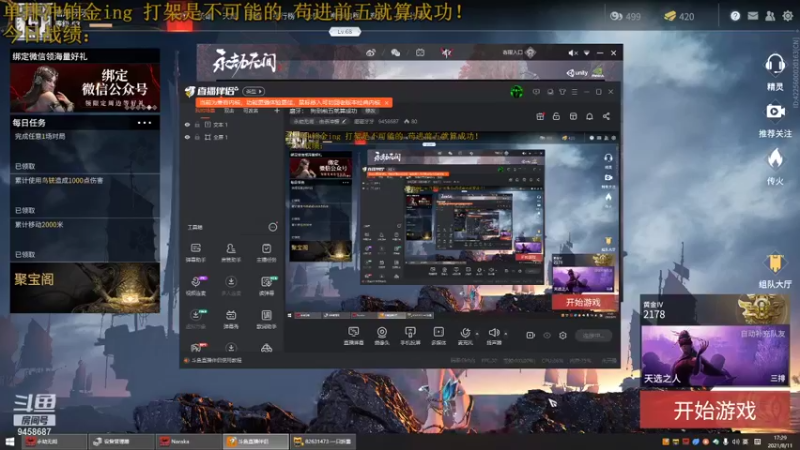The image size is (800, 450).
Task: Open the toolbox more options circle icon
Action: 273,227
